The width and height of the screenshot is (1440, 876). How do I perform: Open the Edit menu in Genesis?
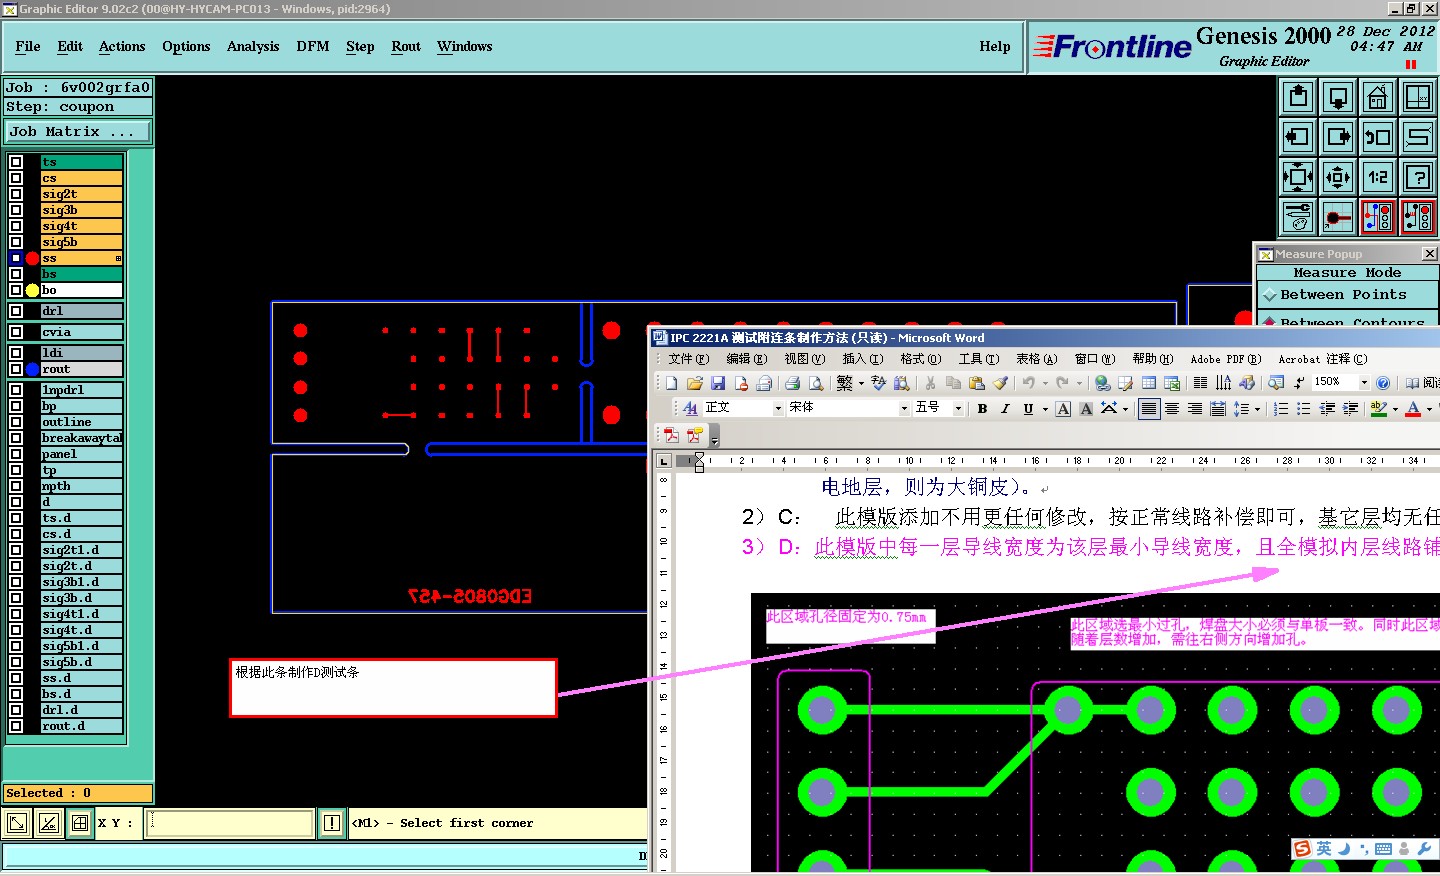coord(70,46)
